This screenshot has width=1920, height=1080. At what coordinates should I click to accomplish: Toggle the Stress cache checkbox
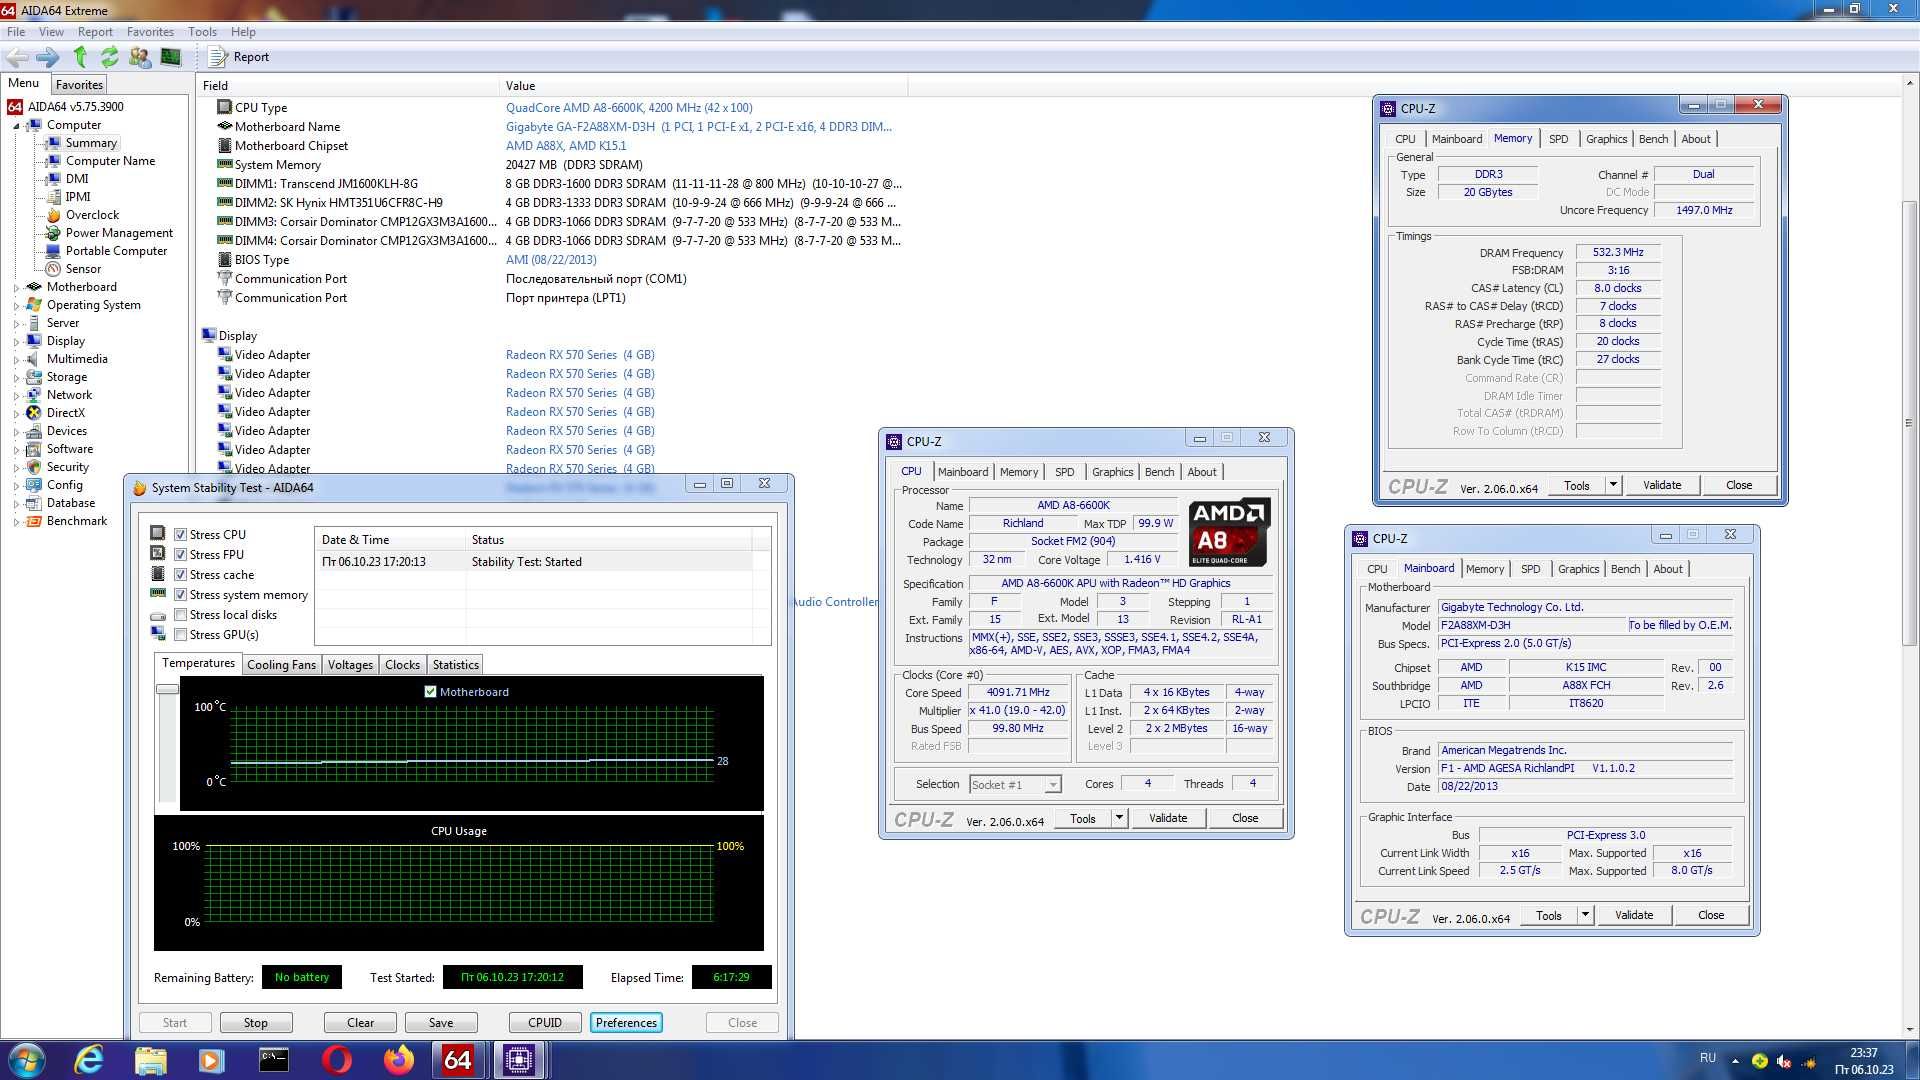[x=181, y=575]
